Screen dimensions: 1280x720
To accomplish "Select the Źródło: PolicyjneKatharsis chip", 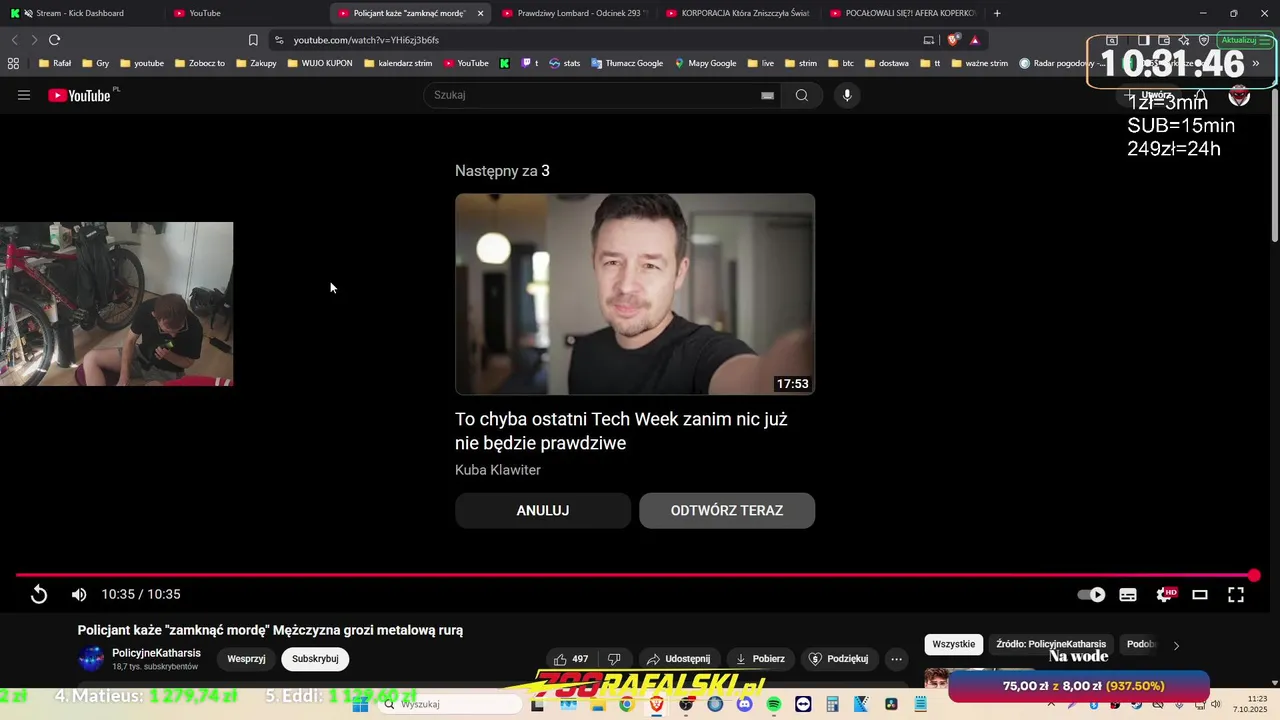I will 1051,645.
